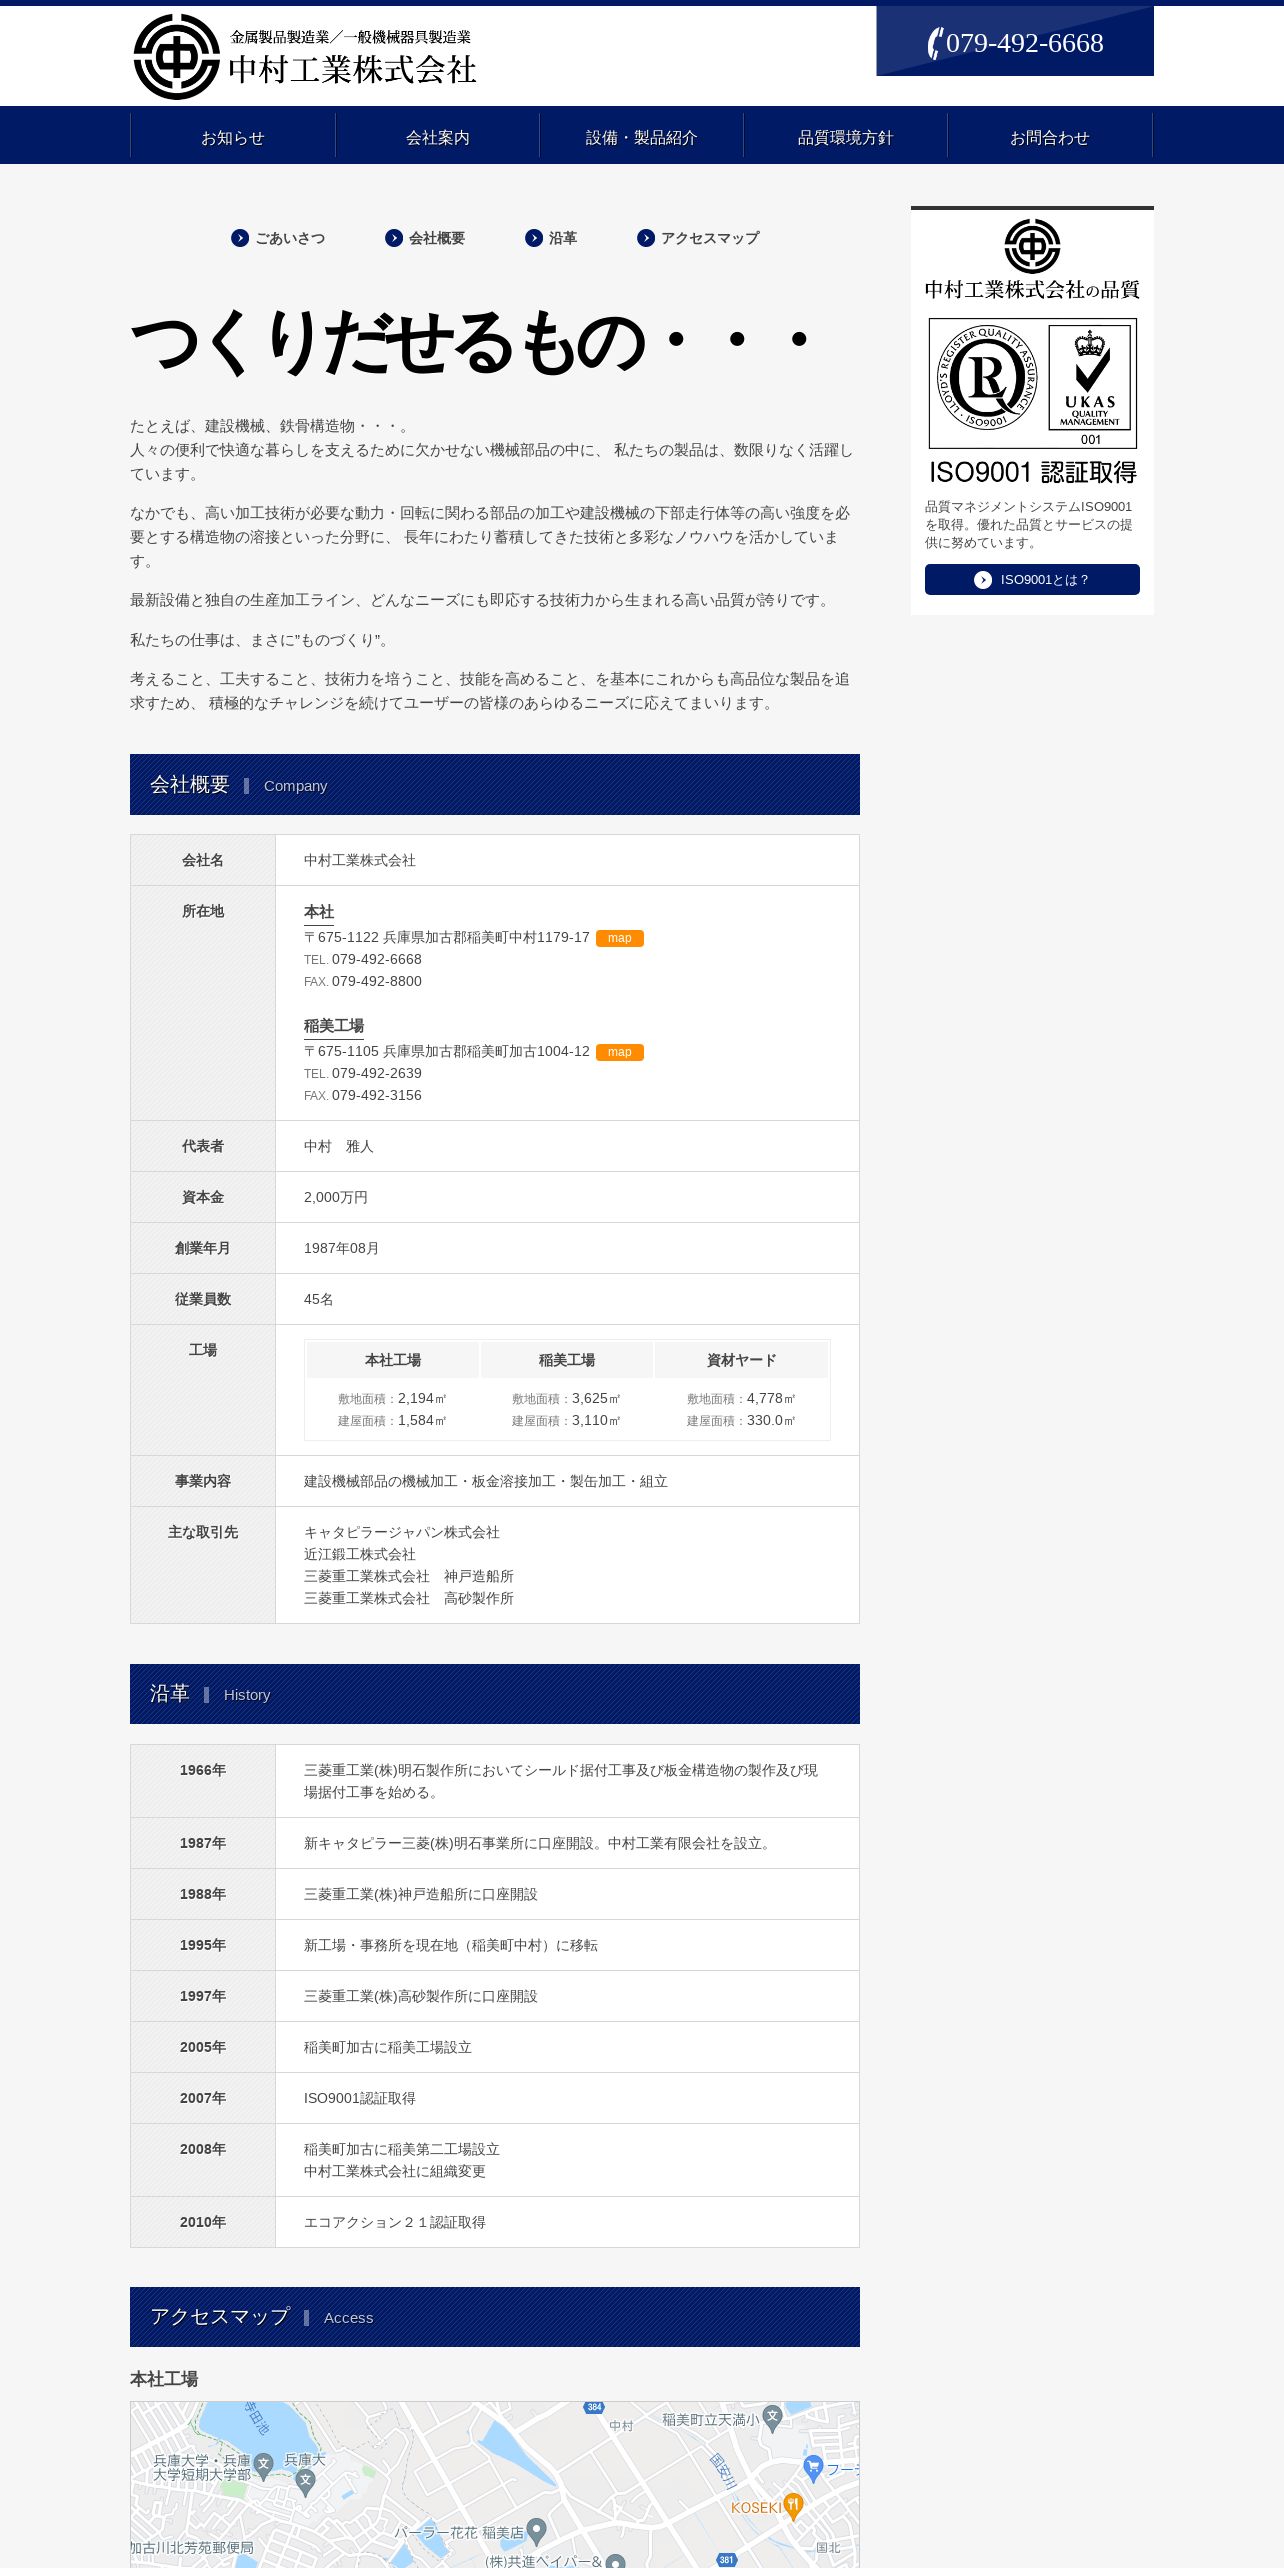This screenshot has height=2568, width=1284.
Task: Click the UKAS Quality Management badge
Action: (x=1090, y=379)
